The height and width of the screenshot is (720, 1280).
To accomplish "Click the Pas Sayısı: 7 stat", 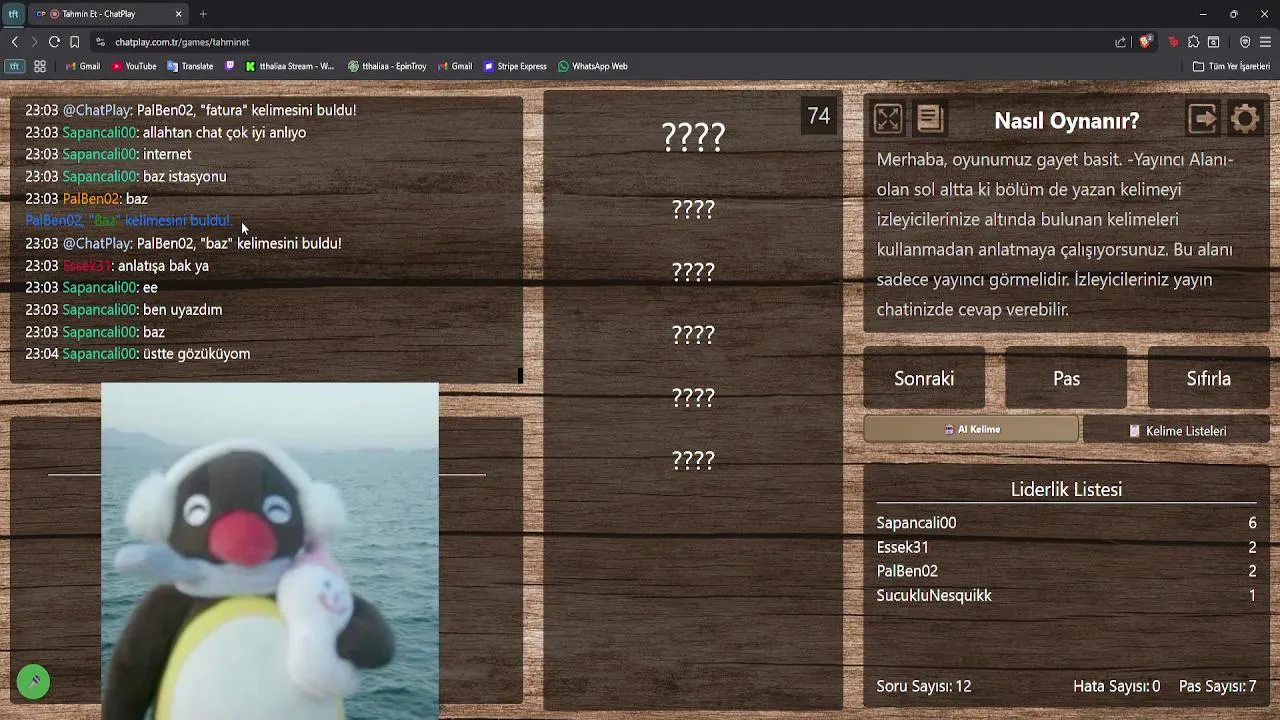I will (x=1217, y=686).
